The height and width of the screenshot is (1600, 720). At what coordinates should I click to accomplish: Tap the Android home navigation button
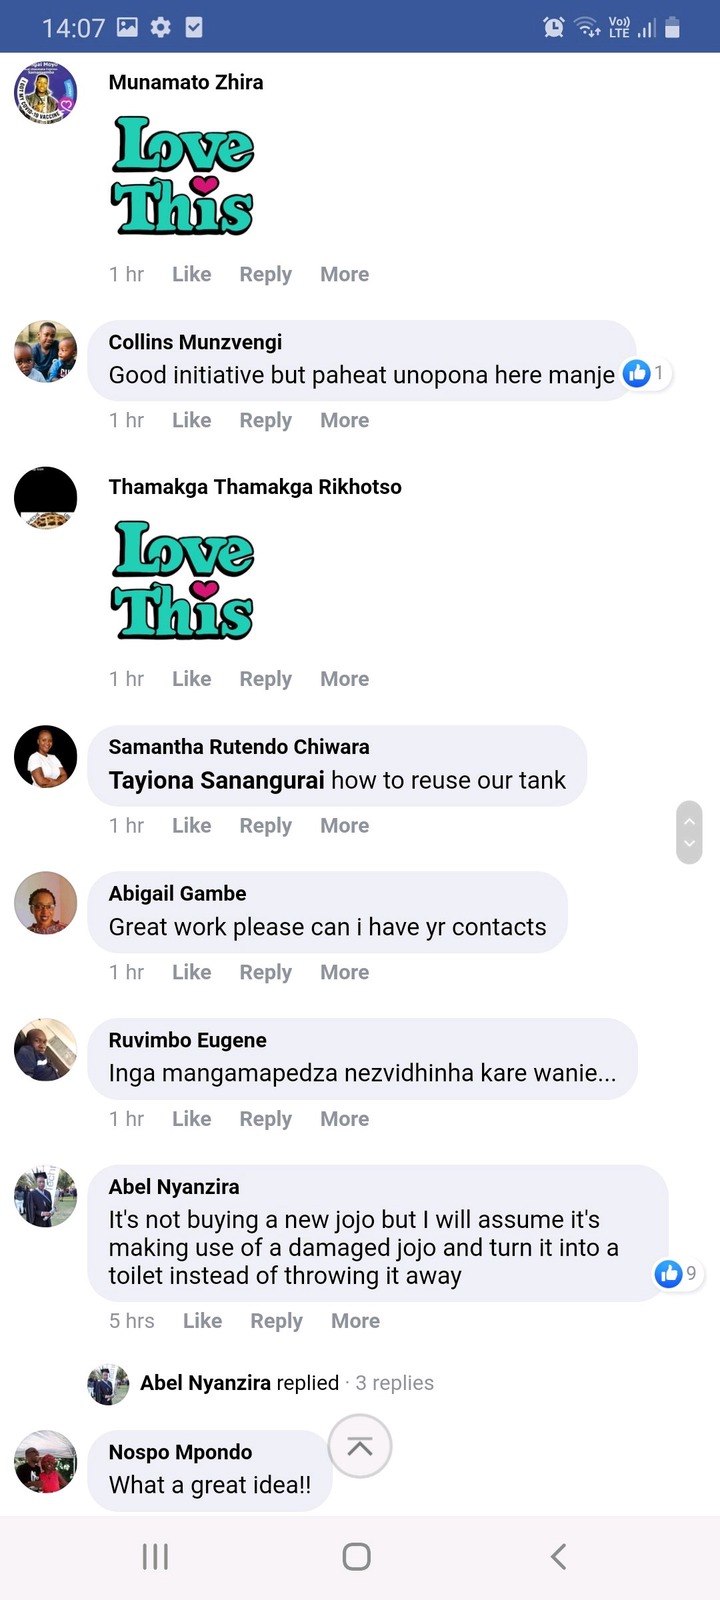357,1556
